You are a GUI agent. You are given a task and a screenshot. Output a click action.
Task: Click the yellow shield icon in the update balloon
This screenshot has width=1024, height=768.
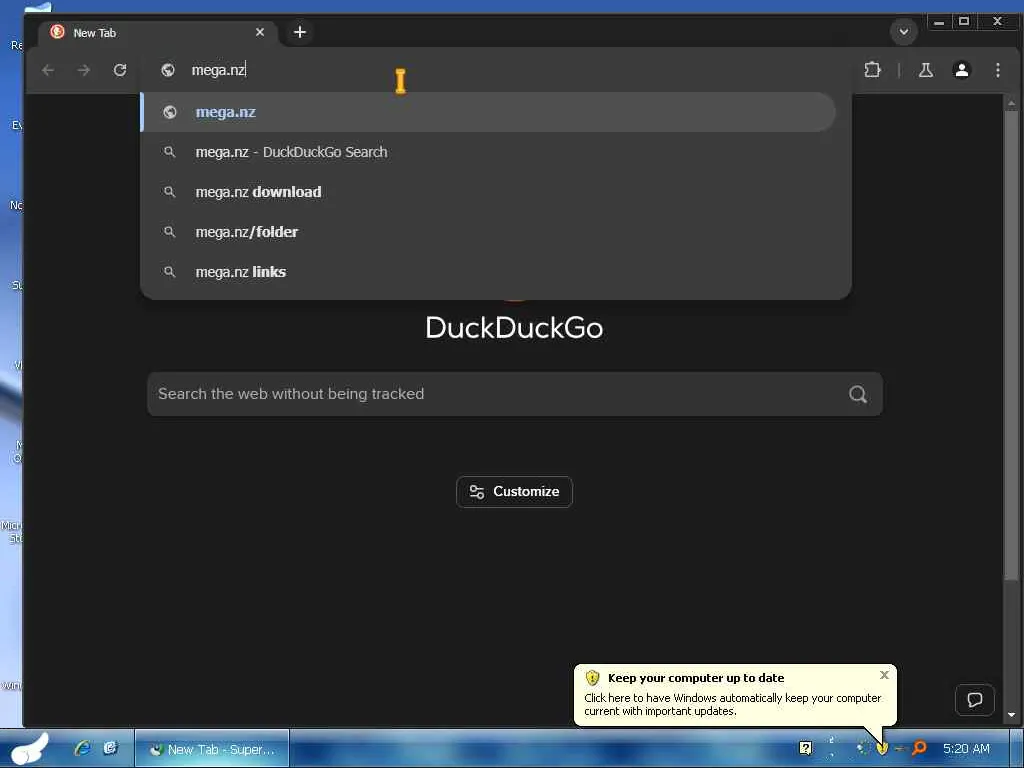tap(592, 677)
